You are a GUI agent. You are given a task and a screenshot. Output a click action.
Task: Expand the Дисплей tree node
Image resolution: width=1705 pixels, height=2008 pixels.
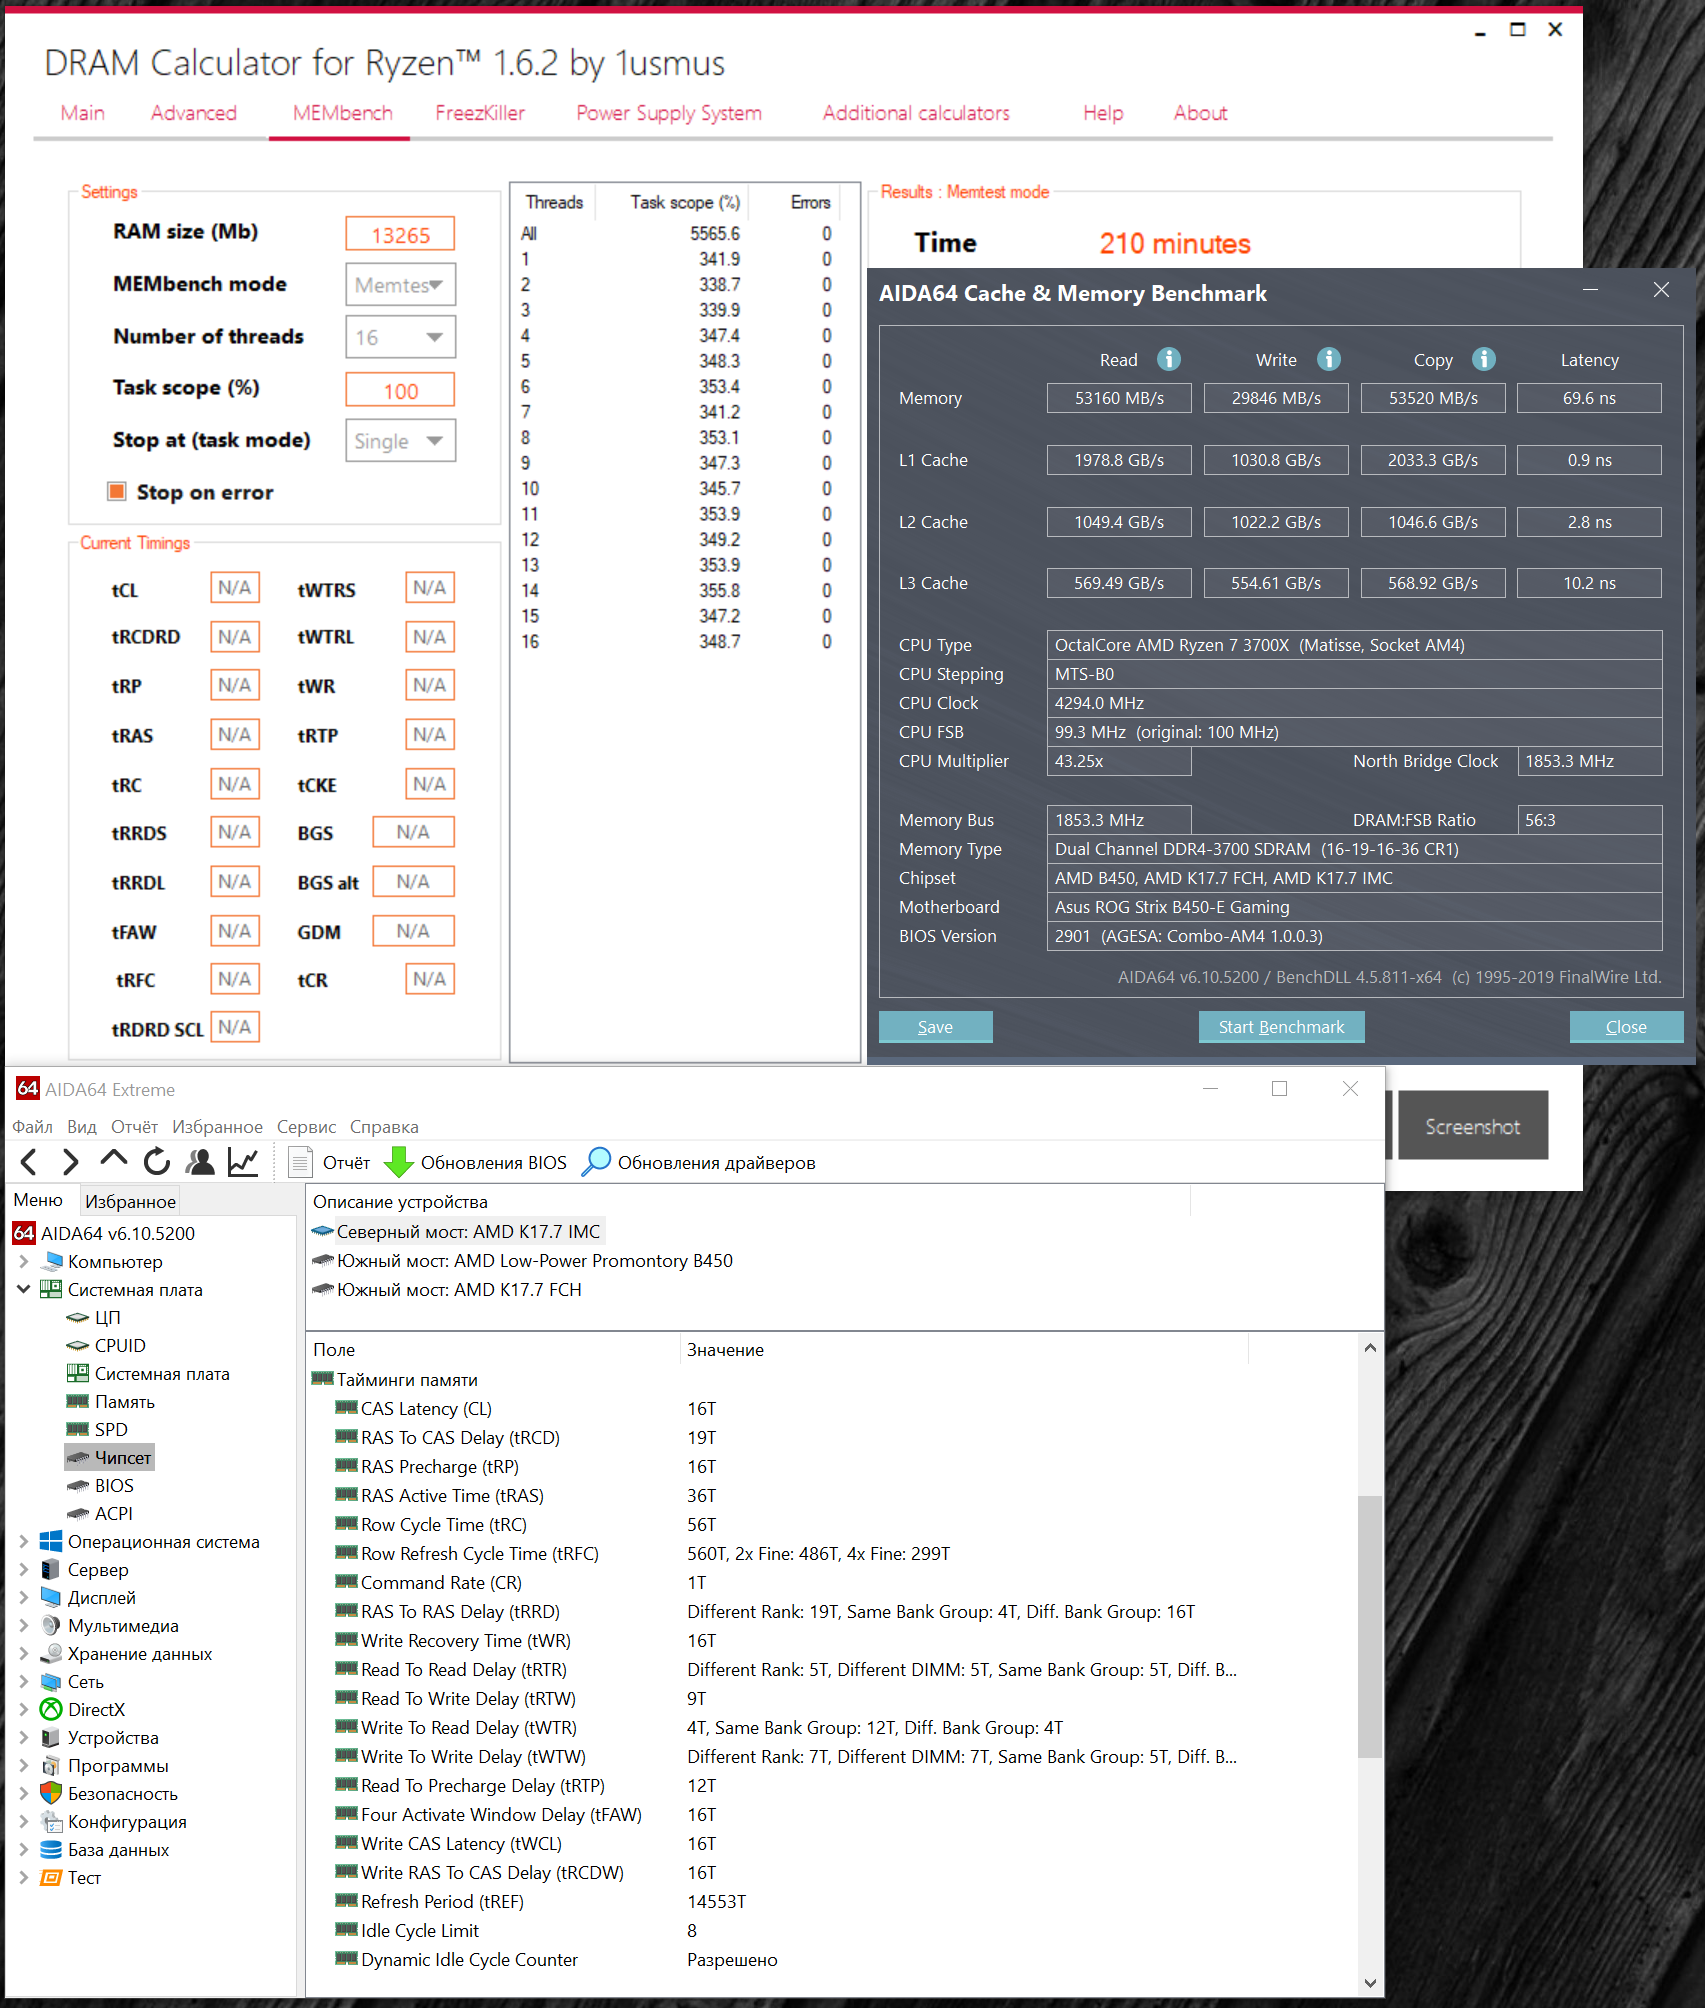(x=24, y=1598)
